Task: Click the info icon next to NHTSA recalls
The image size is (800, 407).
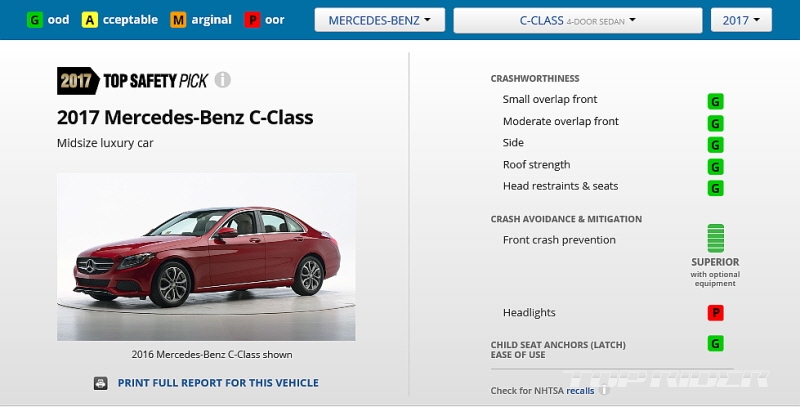Action: point(604,391)
